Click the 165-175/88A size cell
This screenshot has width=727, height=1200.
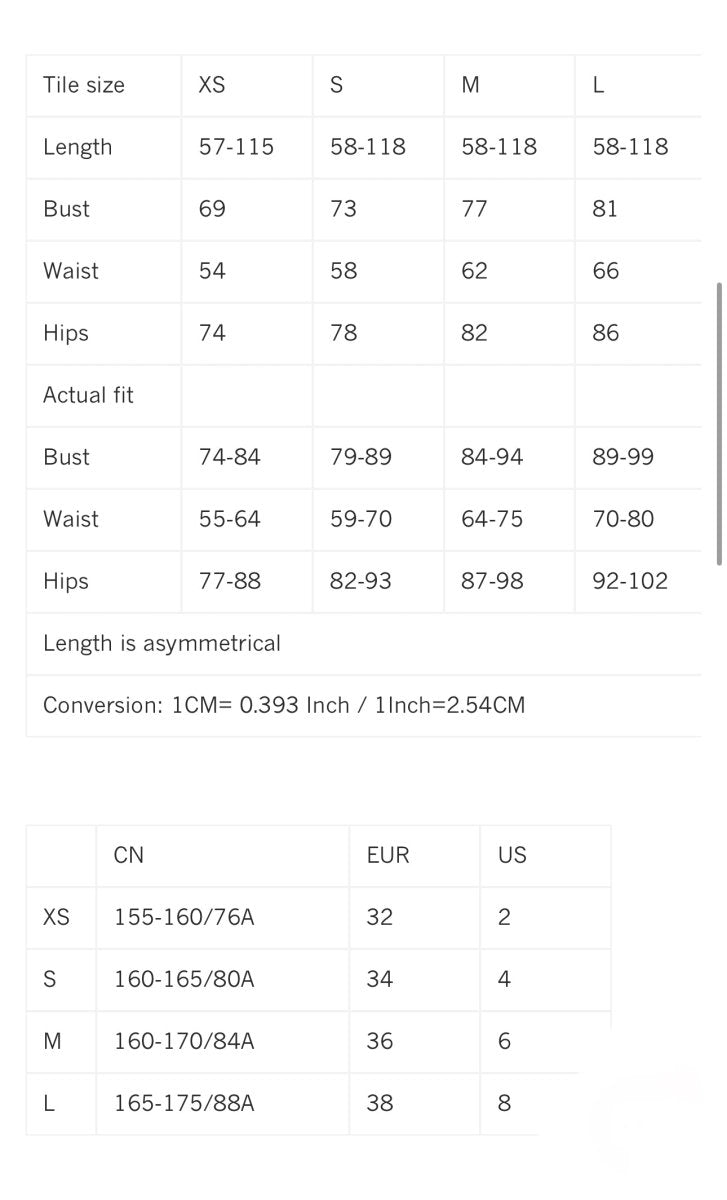[x=184, y=1103]
